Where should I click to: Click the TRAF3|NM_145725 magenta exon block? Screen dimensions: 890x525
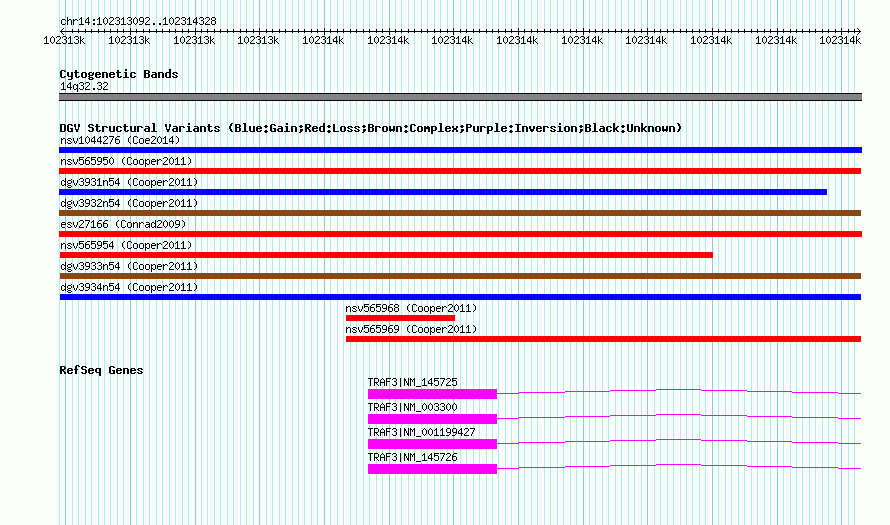433,394
